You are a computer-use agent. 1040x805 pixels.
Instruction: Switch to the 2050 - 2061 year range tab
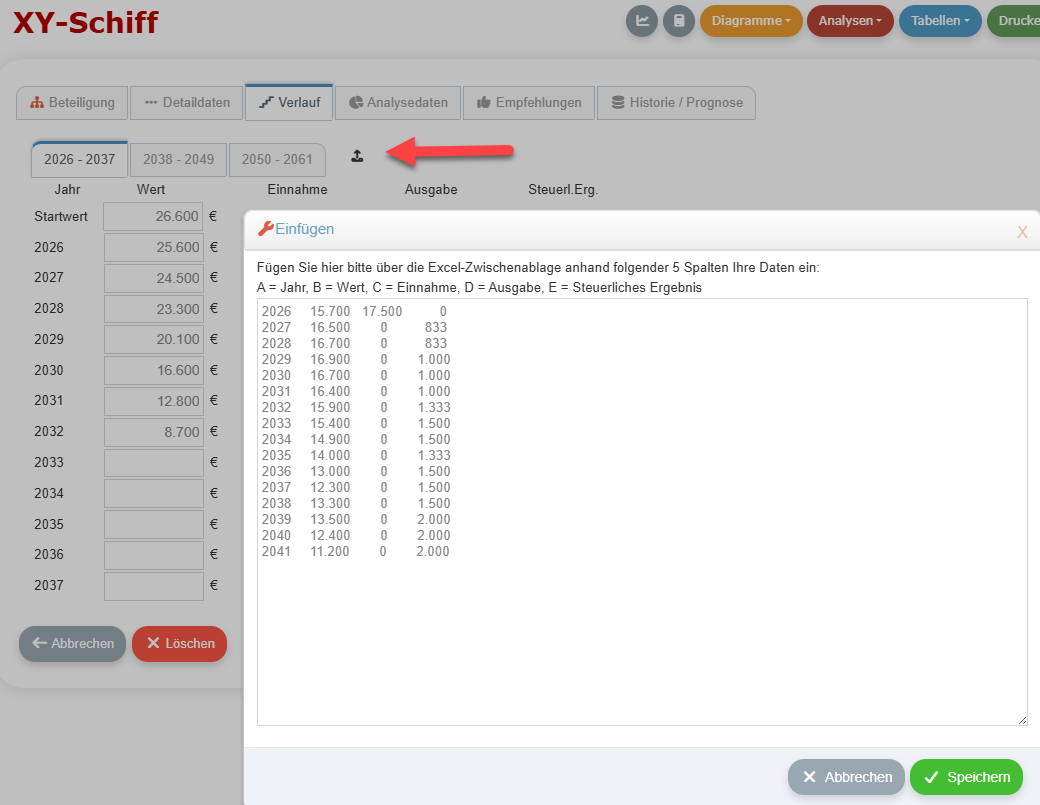(x=277, y=159)
